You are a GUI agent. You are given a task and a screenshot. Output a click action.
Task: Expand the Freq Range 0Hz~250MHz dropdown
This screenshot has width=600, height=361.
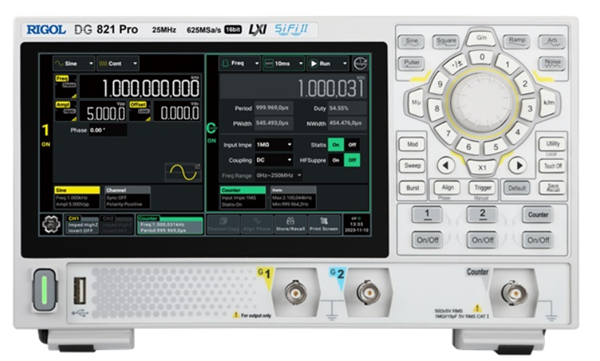279,175
